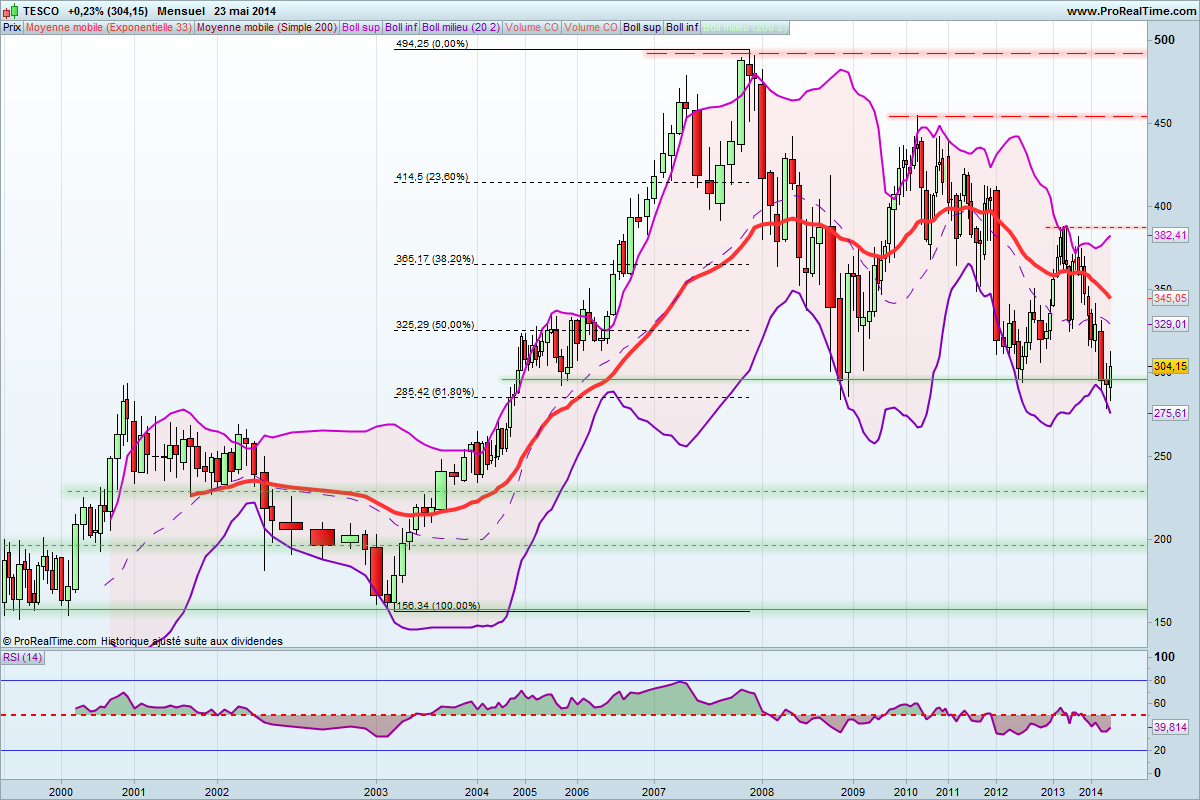This screenshot has height=800, width=1200.
Task: Click the 2006 year label on time axis
Action: click(576, 790)
